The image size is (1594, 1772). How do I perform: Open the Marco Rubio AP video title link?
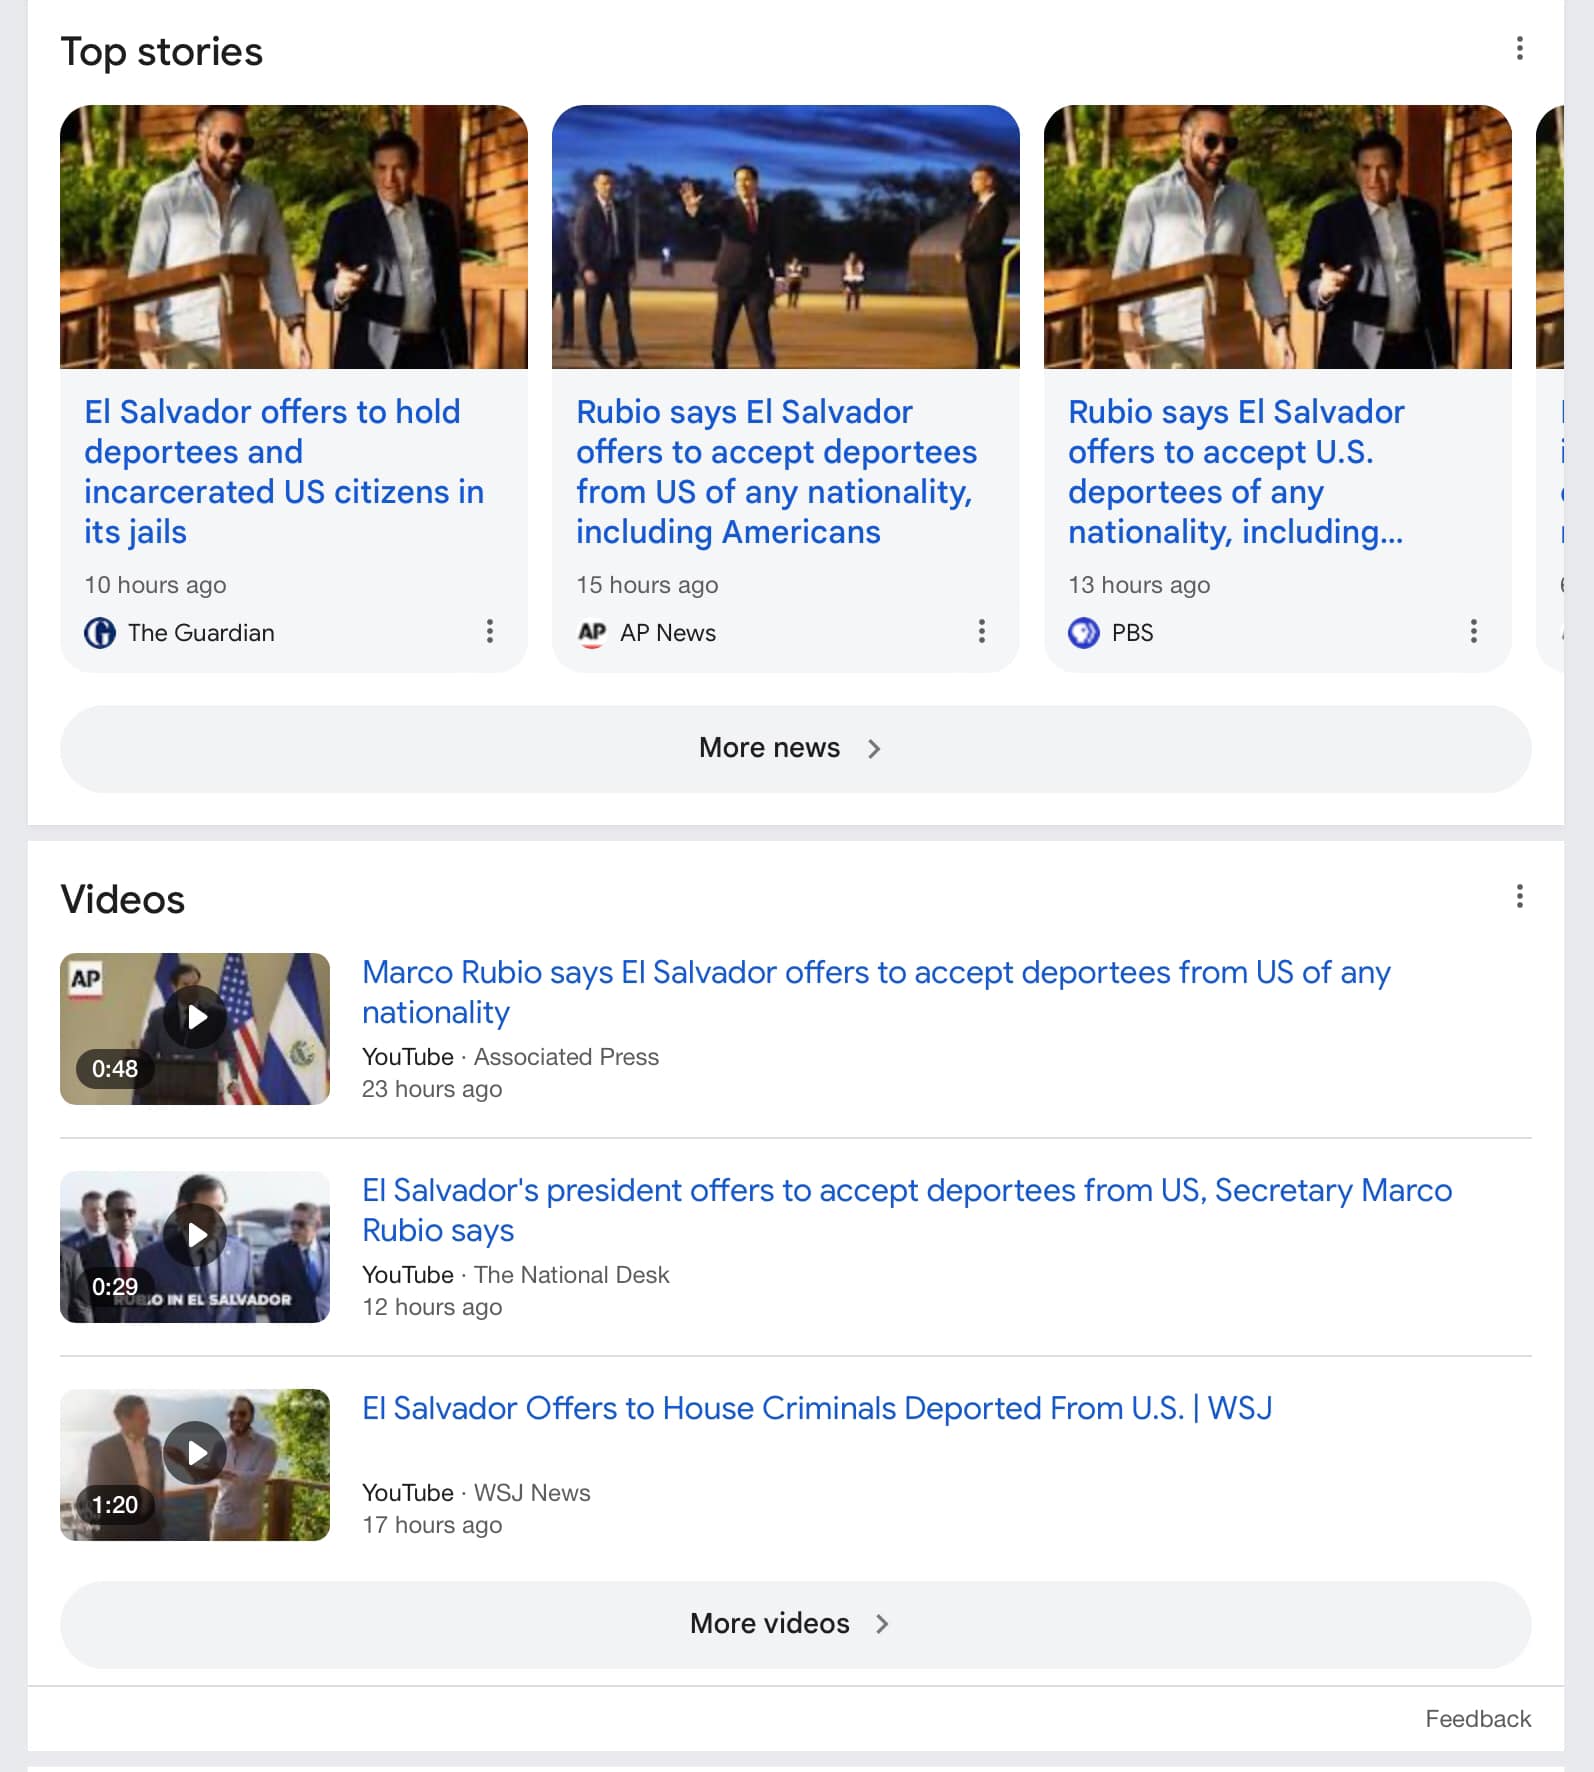(875, 991)
